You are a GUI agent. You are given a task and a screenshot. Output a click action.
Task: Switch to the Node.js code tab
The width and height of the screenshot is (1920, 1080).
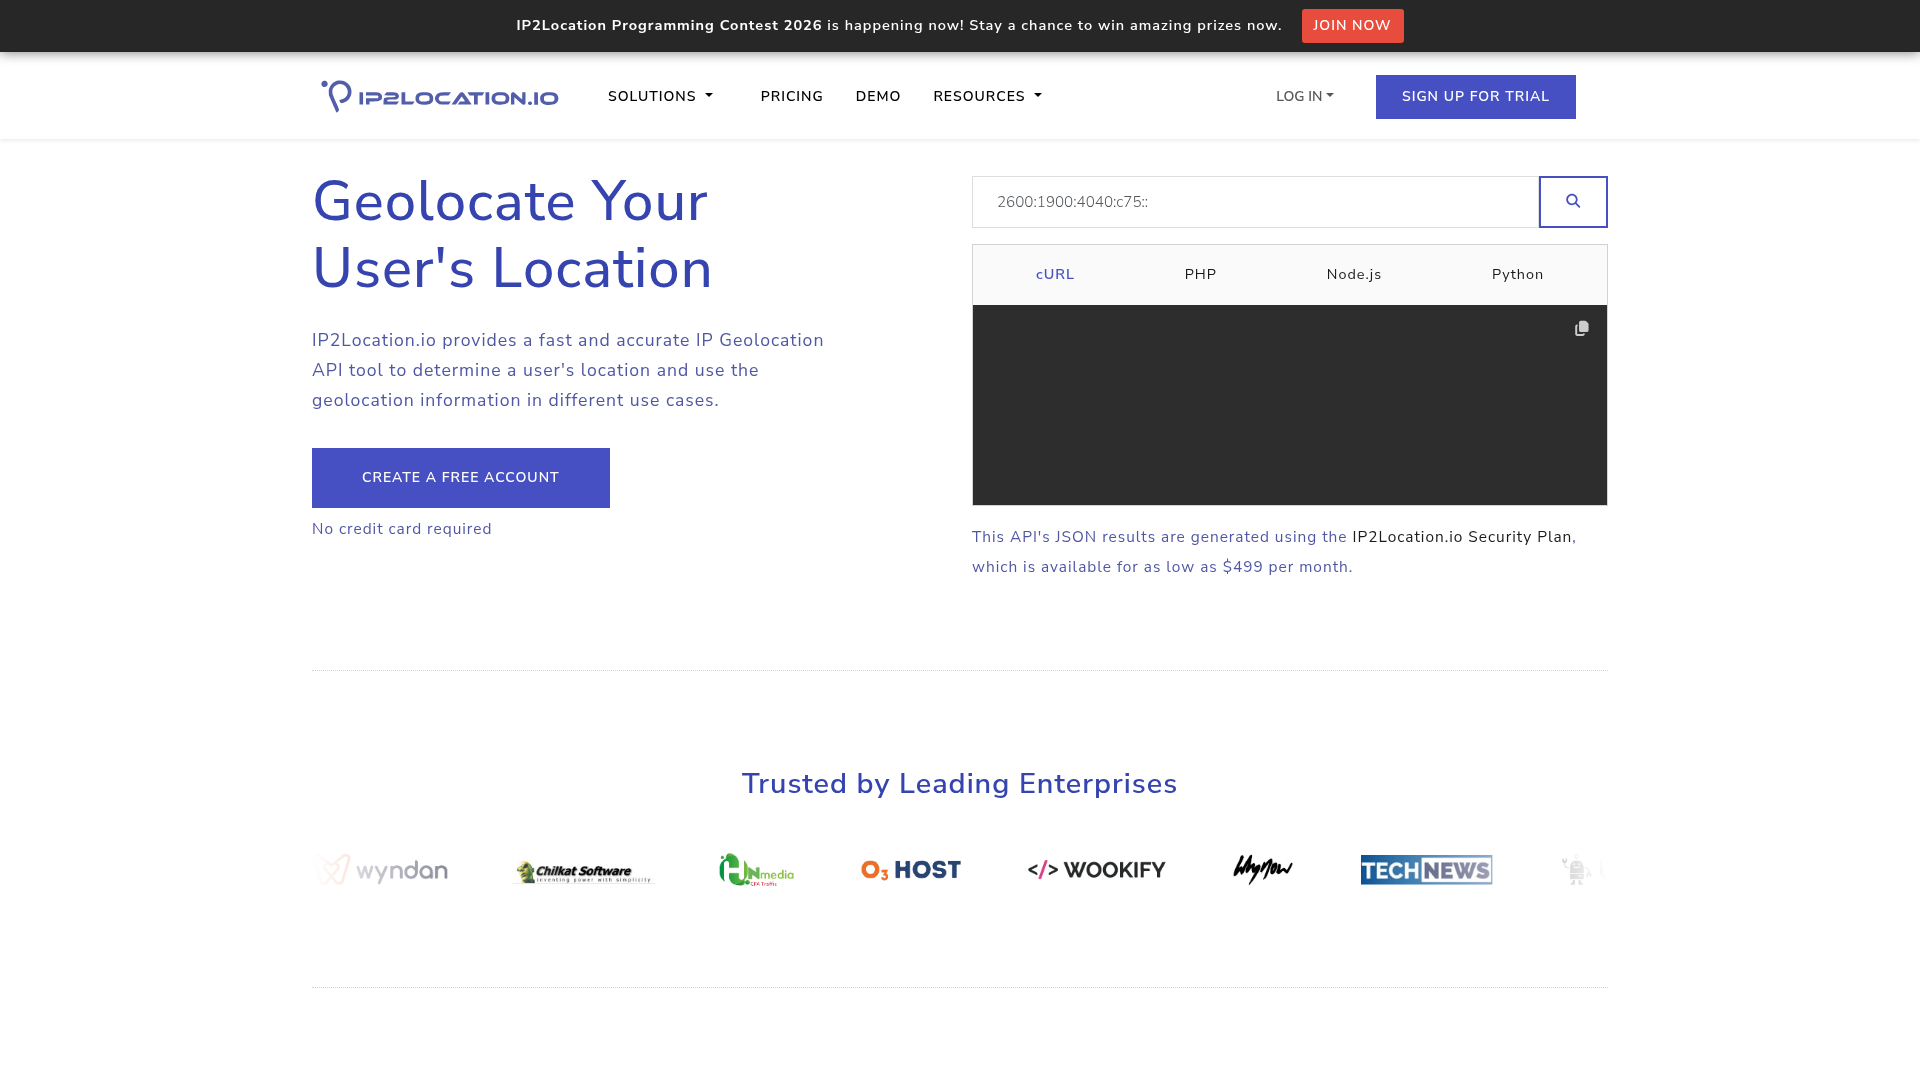click(x=1354, y=275)
